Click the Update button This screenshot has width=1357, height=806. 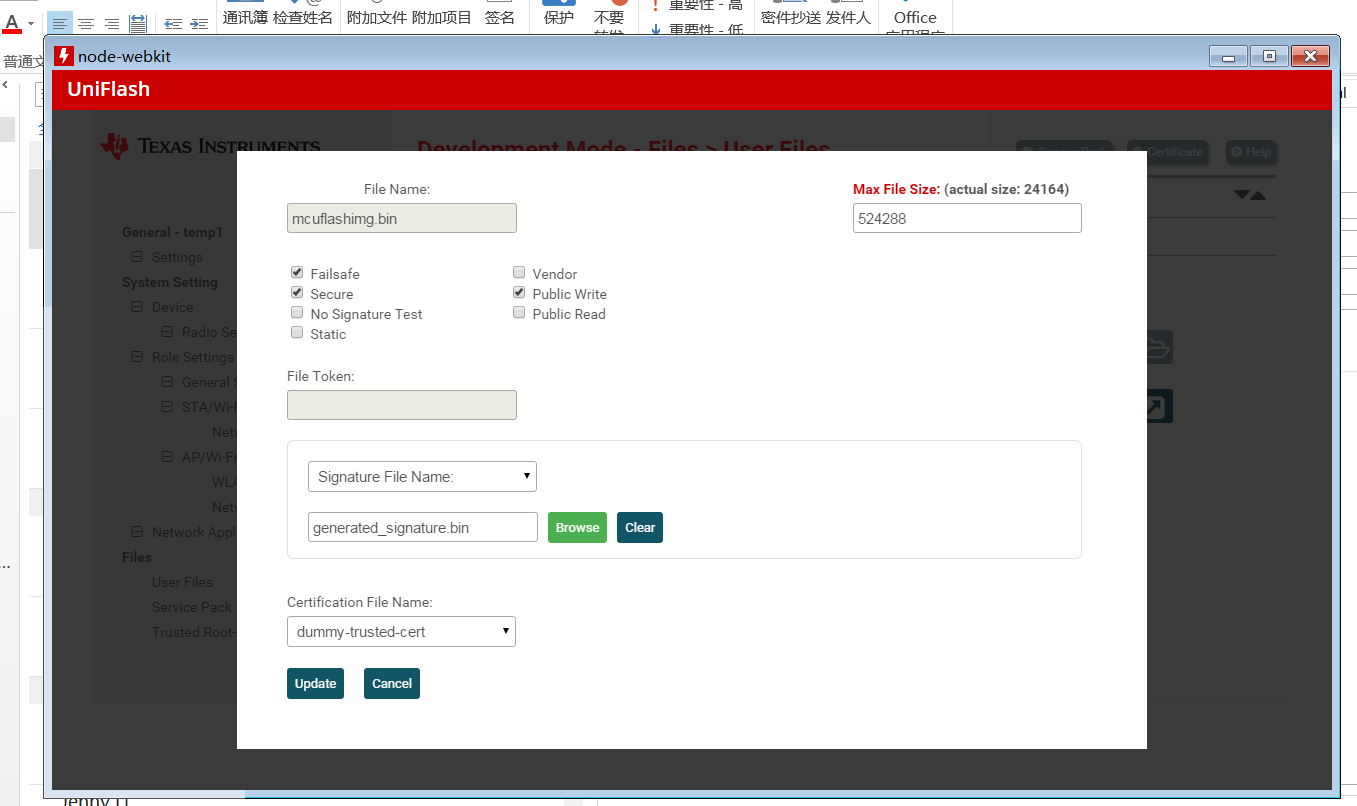pyautogui.click(x=315, y=683)
